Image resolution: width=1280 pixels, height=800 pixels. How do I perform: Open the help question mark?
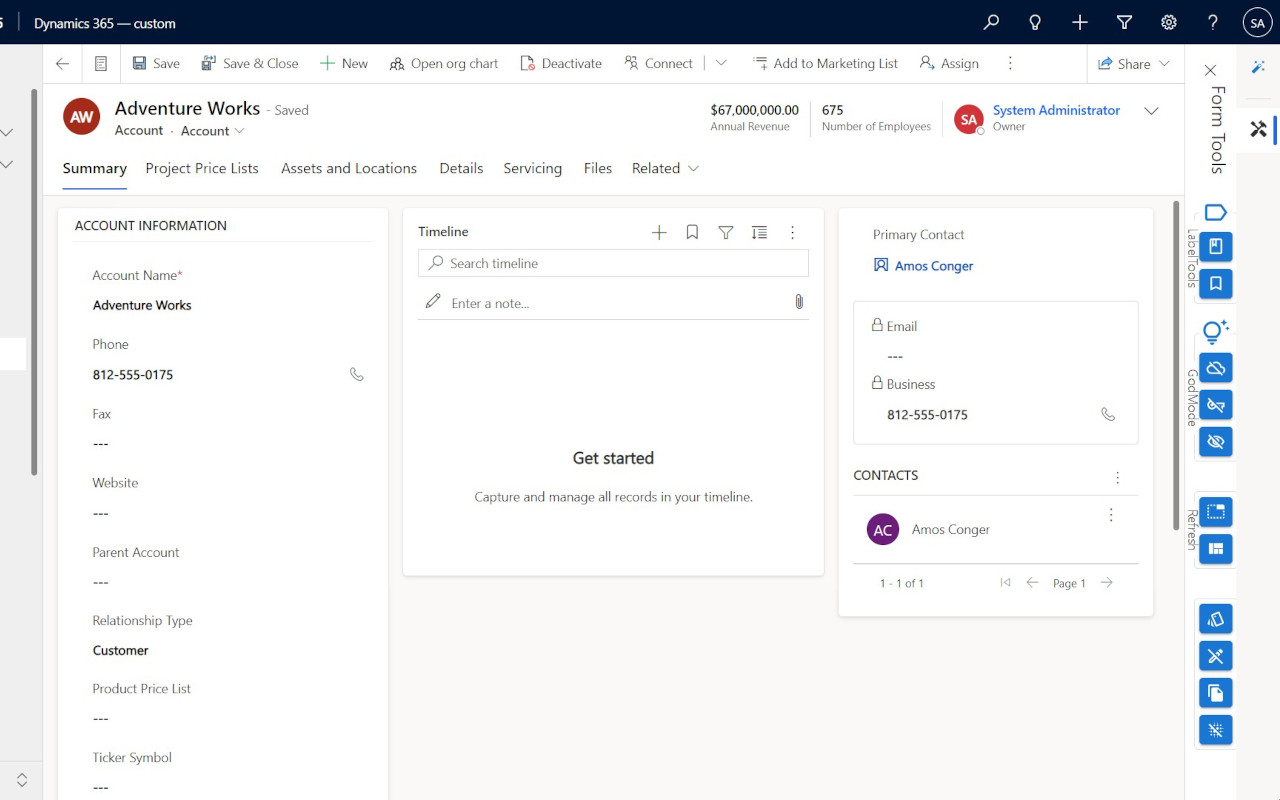1213,22
